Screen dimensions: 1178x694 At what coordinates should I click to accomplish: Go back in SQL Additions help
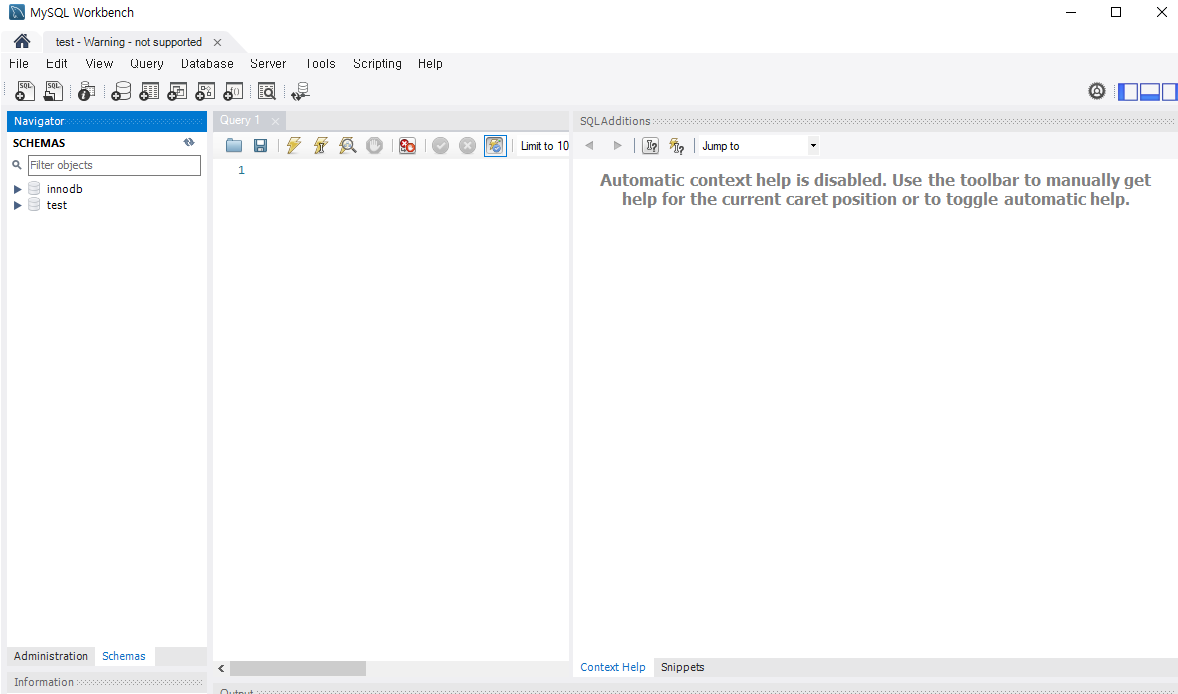(x=589, y=146)
